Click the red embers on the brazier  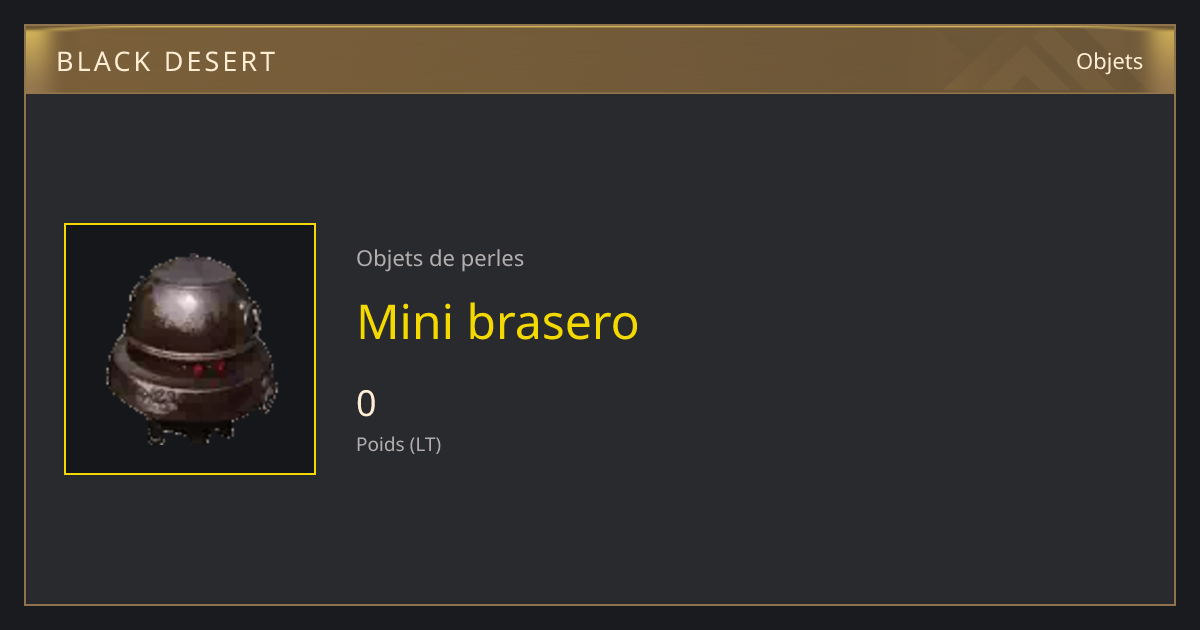[209, 368]
